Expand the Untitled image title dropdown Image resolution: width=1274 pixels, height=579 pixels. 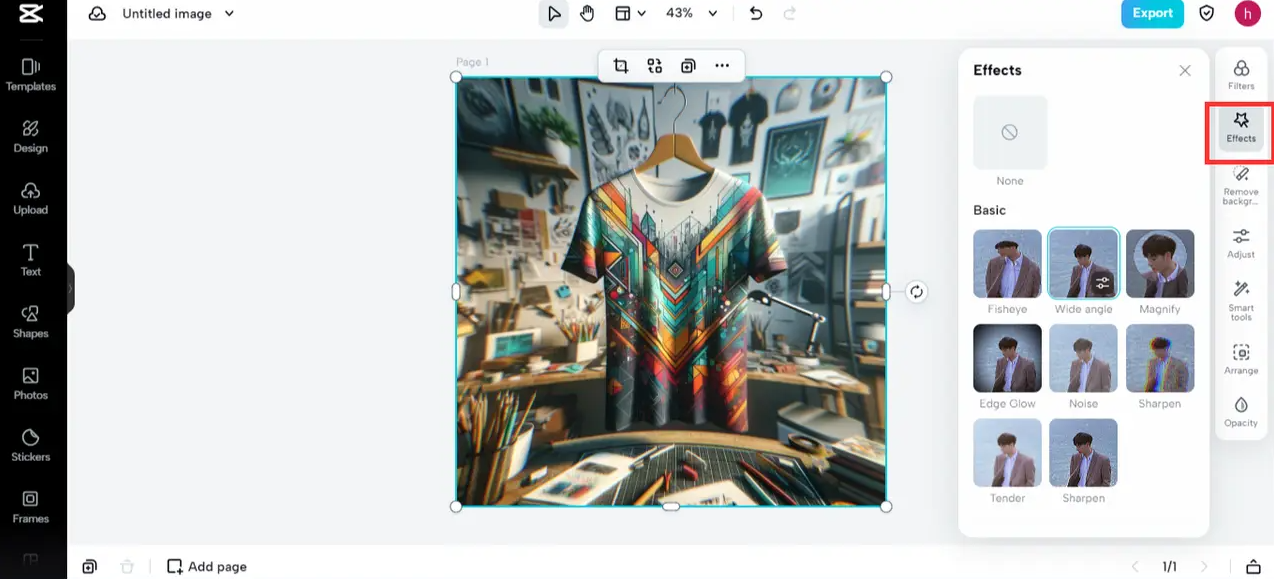click(x=229, y=14)
